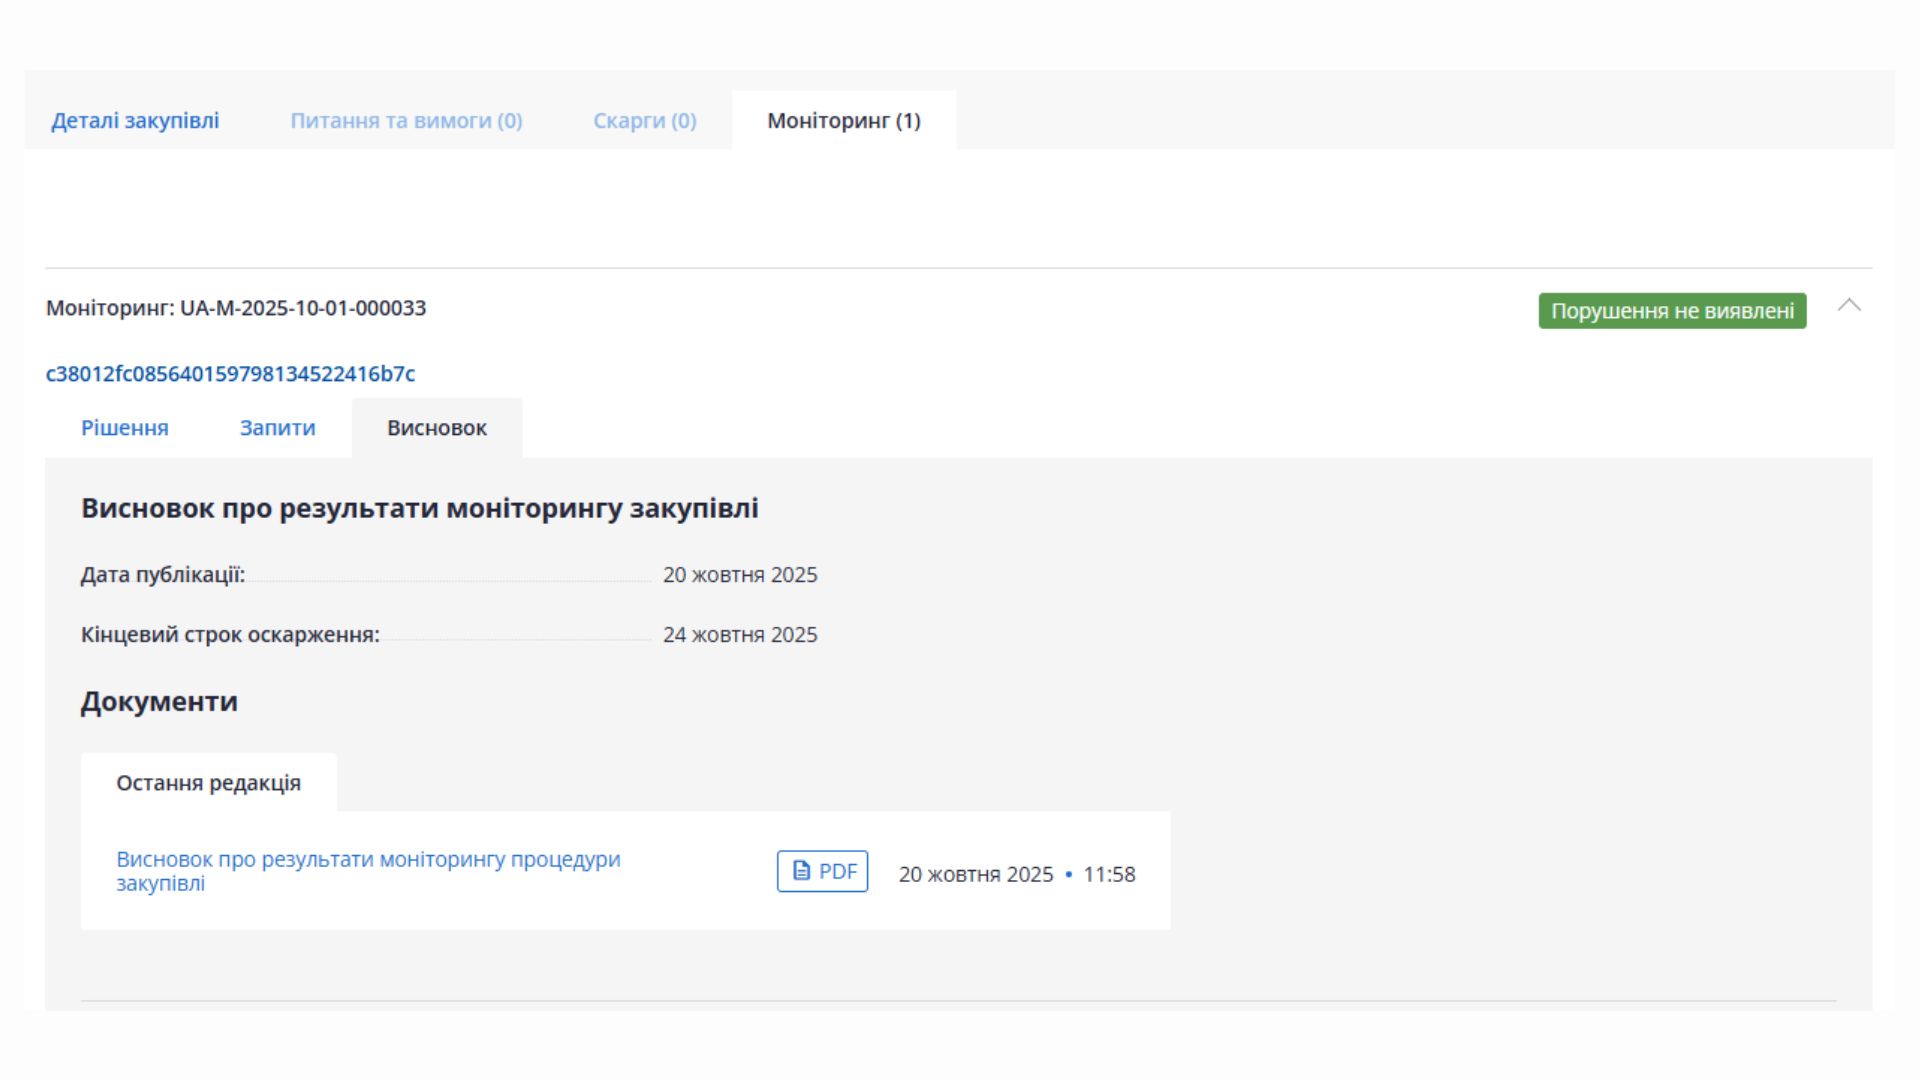The width and height of the screenshot is (1920, 1080).
Task: Click the publication date 20 жовтня 2025
Action: [x=740, y=575]
